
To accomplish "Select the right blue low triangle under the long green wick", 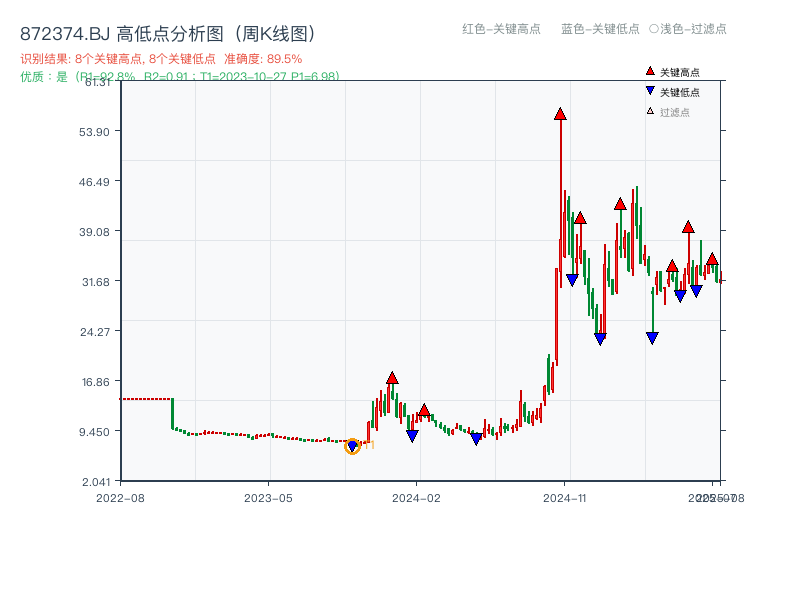I will point(652,338).
